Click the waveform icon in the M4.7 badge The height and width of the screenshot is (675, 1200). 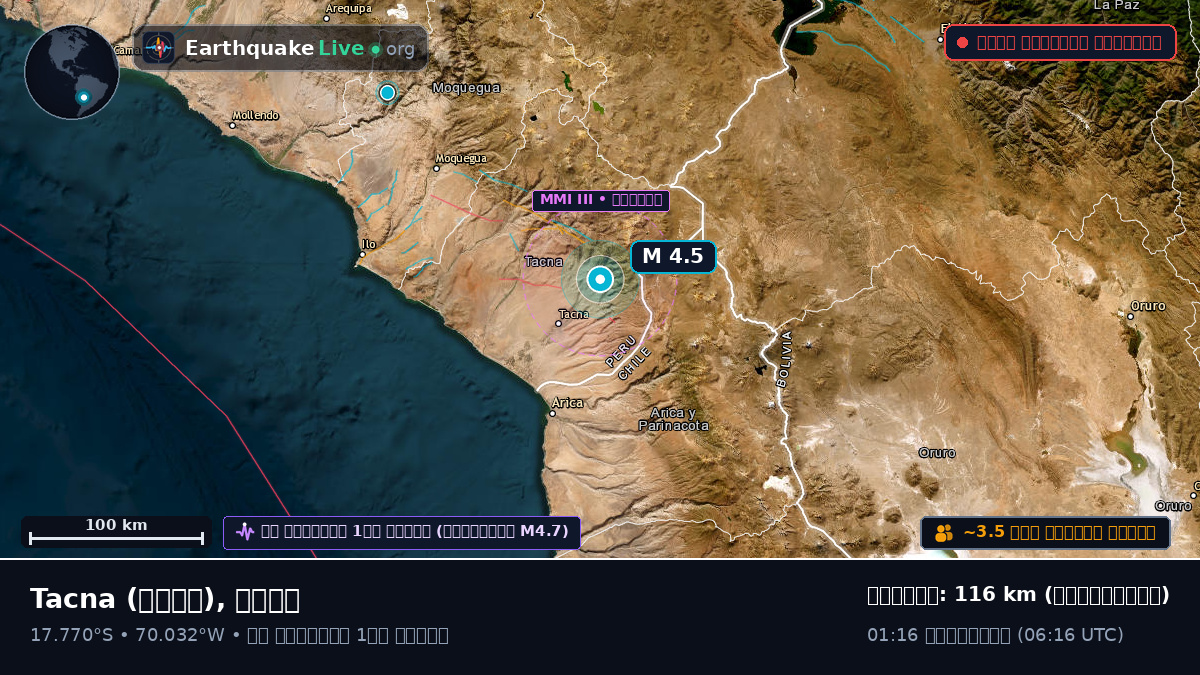click(245, 532)
